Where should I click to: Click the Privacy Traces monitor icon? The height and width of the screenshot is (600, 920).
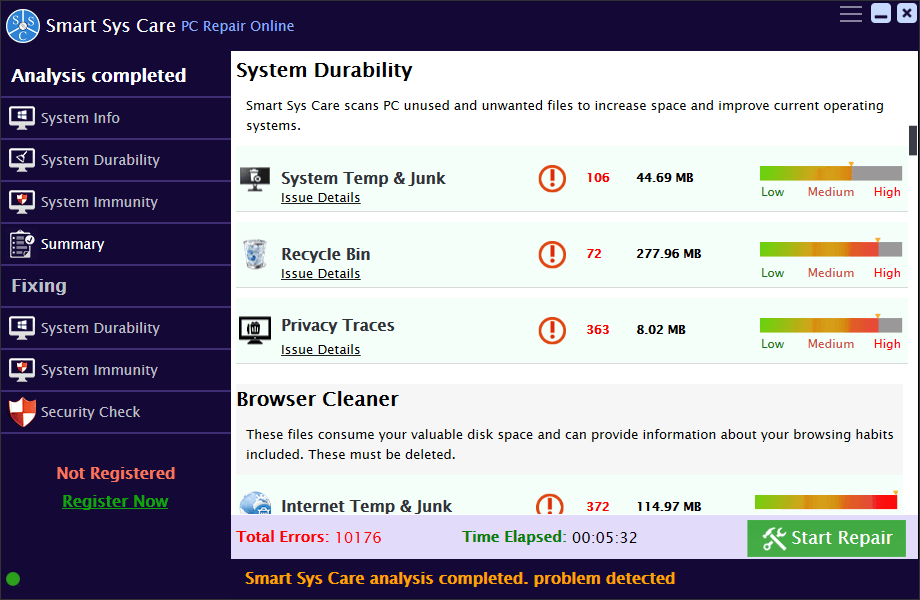pos(255,330)
